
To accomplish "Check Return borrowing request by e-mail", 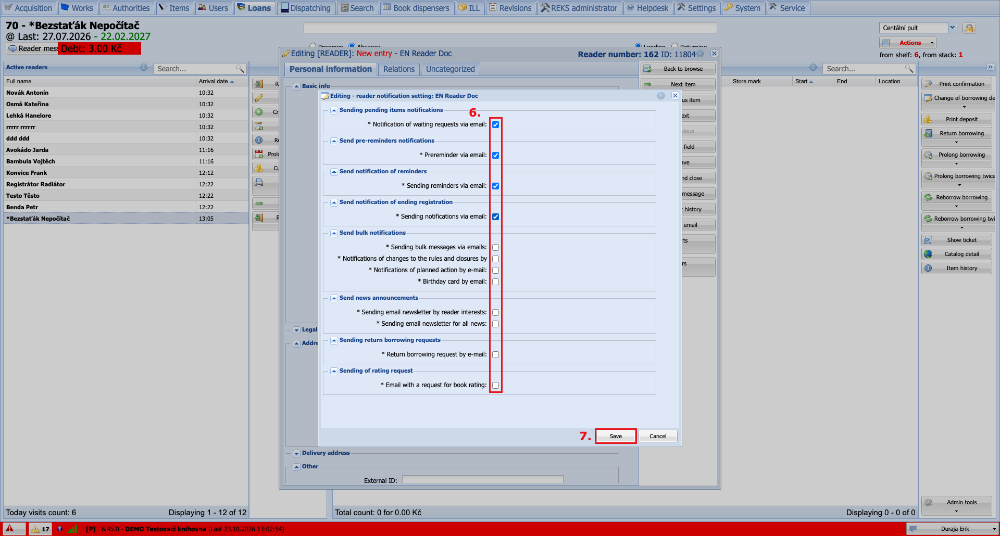I will (x=496, y=354).
